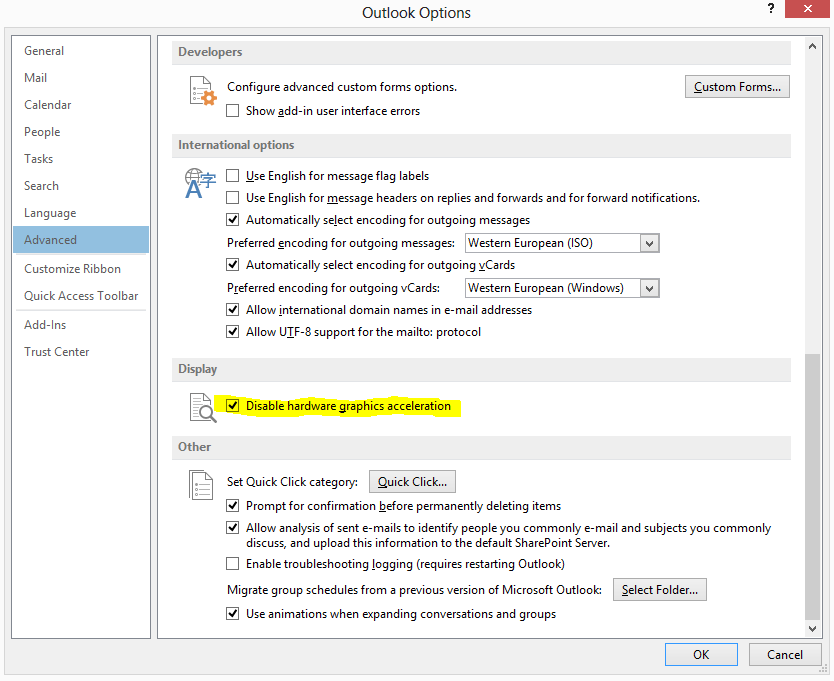834x681 pixels.
Task: Confirm with the OK button
Action: pyautogui.click(x=701, y=654)
